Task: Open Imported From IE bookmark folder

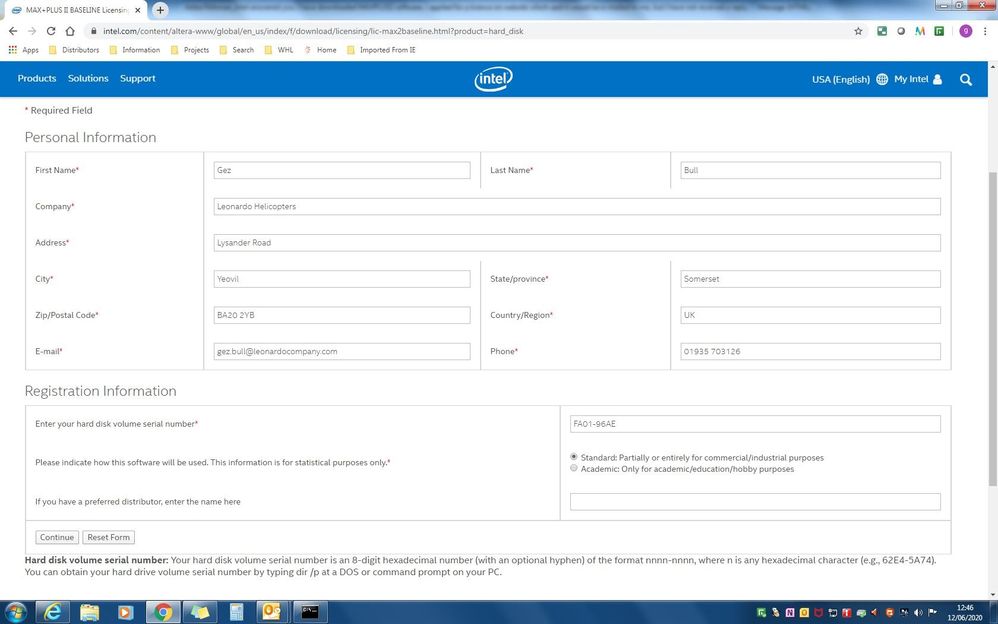Action: 381,50
